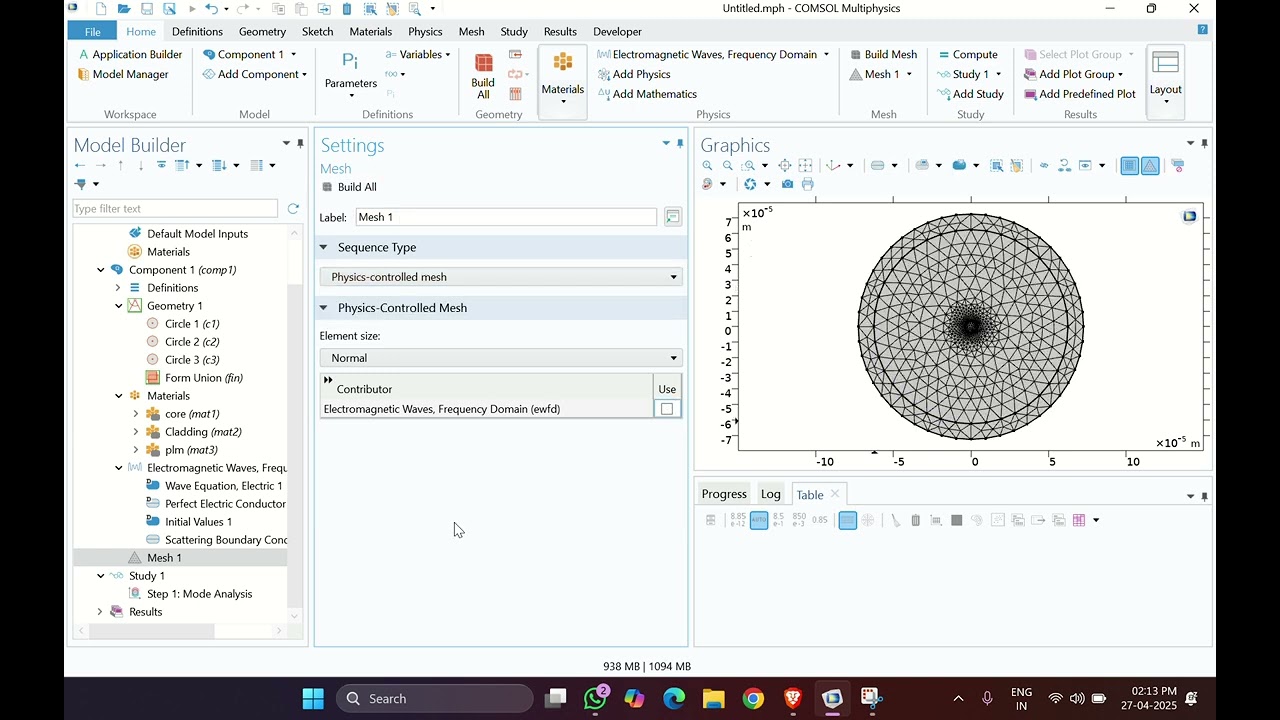This screenshot has width=1280, height=720.
Task: Collapse the Physics-Controlled Mesh section
Action: pos(323,308)
